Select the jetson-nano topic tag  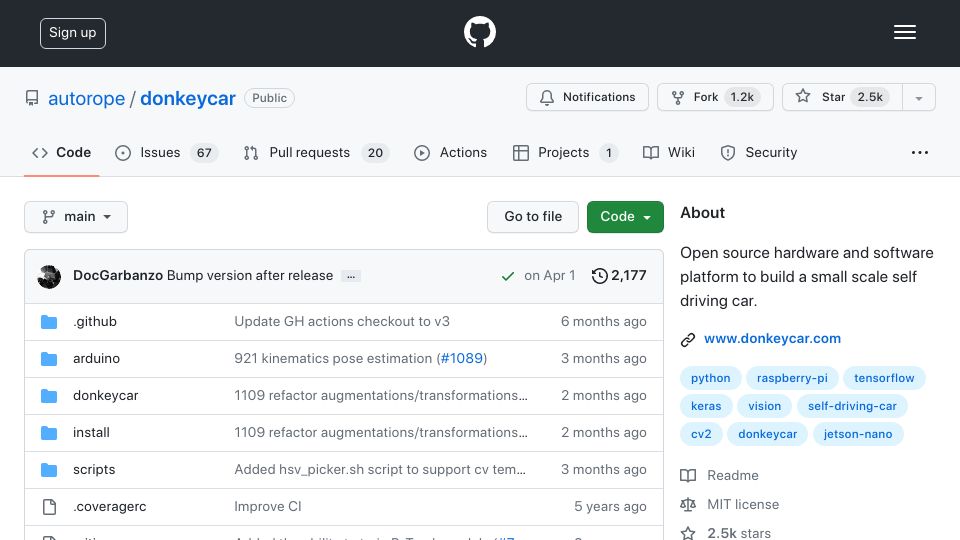click(858, 435)
